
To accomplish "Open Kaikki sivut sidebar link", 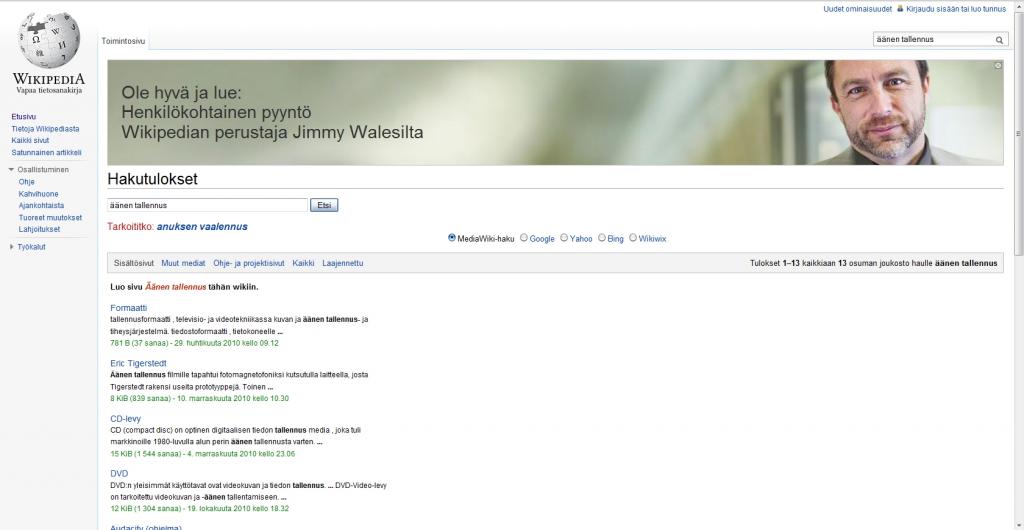I will 30,141.
